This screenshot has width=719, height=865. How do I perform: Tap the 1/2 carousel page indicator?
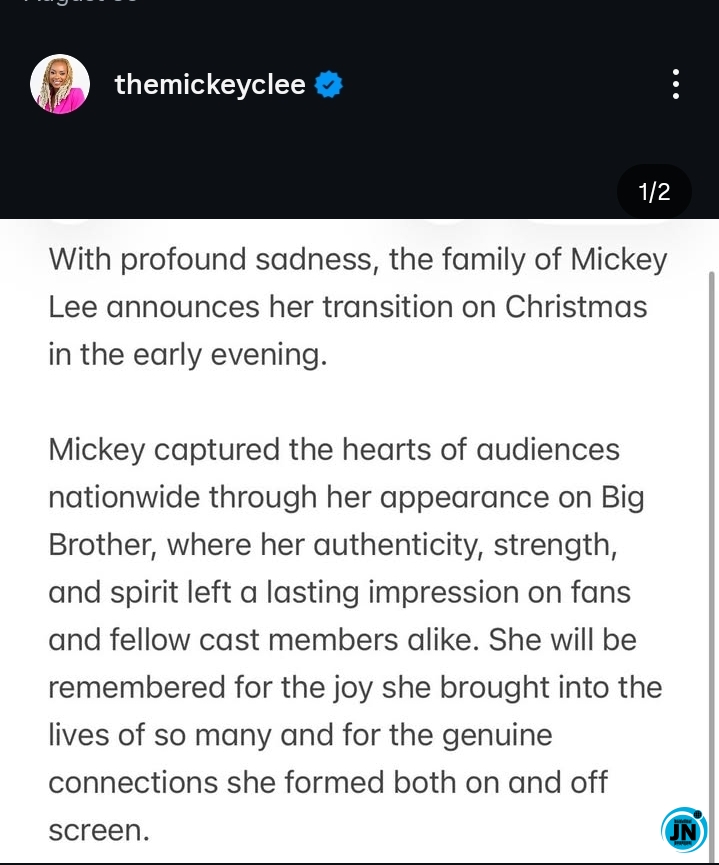654,192
